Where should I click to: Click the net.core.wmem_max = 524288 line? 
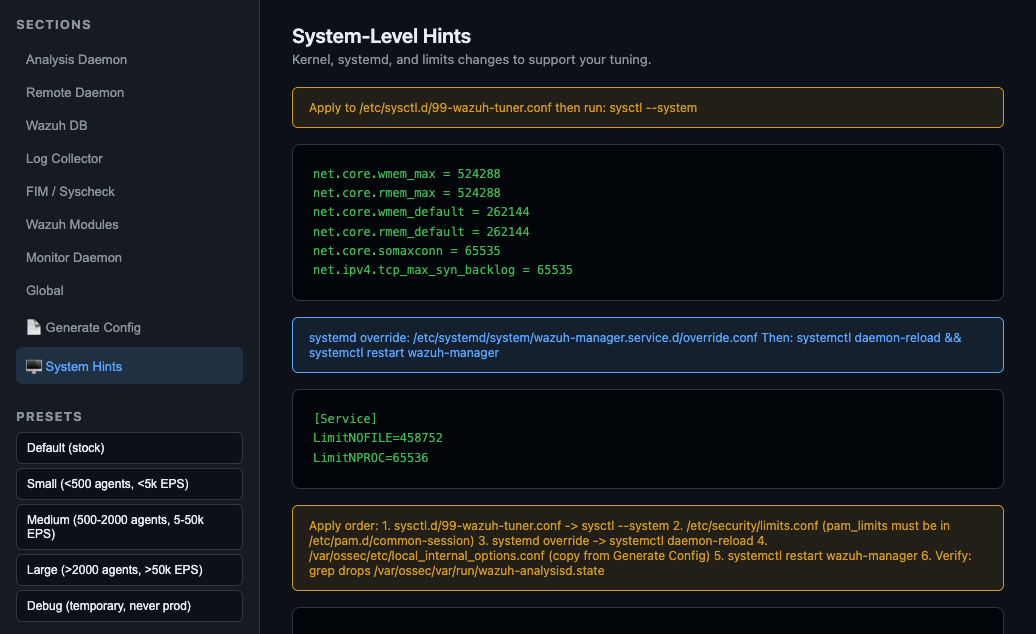[x=406, y=174]
